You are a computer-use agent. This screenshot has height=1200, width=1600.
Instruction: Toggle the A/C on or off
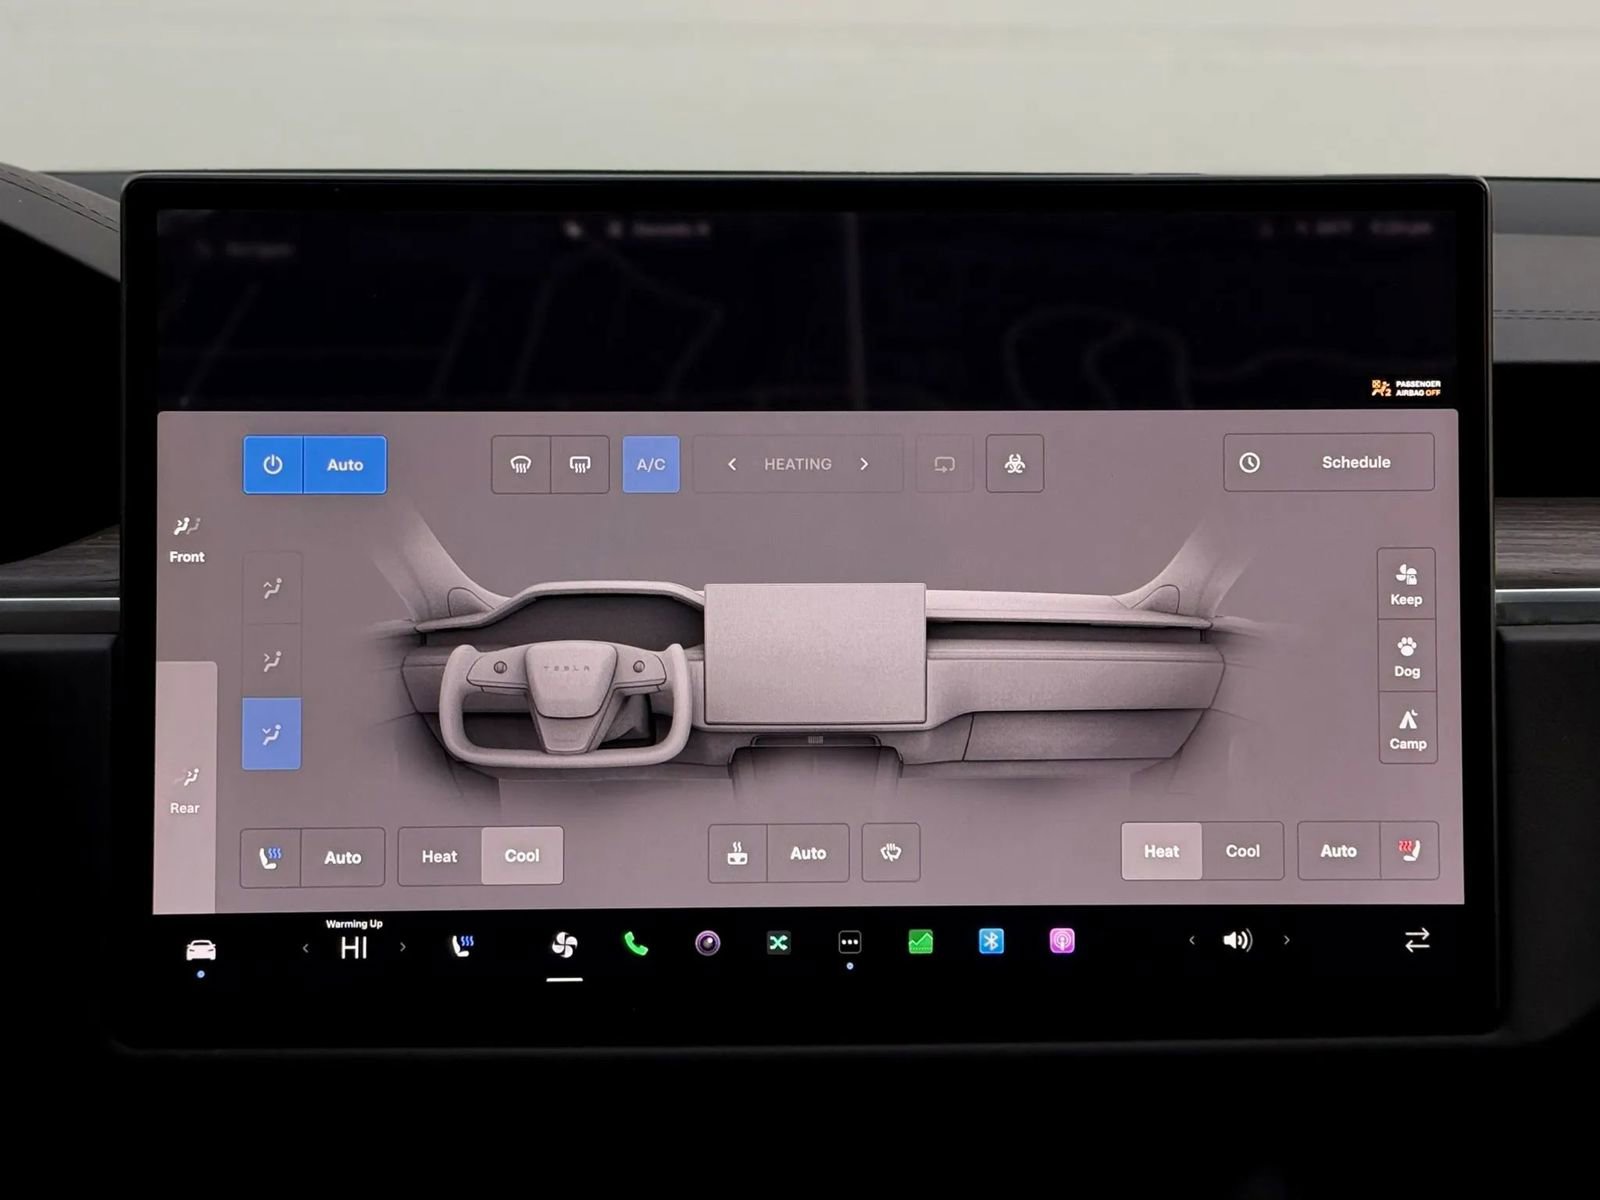(x=651, y=464)
